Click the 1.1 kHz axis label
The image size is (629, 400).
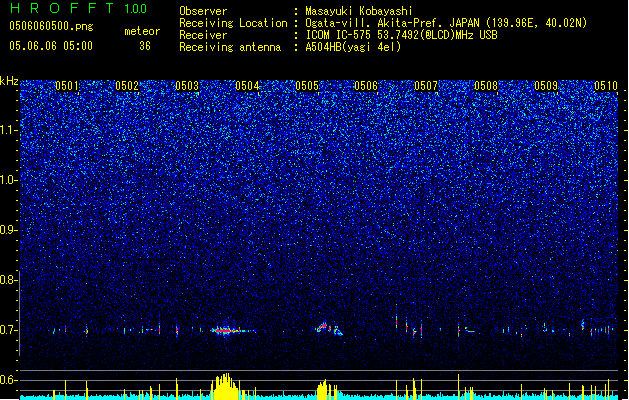(x=9, y=130)
